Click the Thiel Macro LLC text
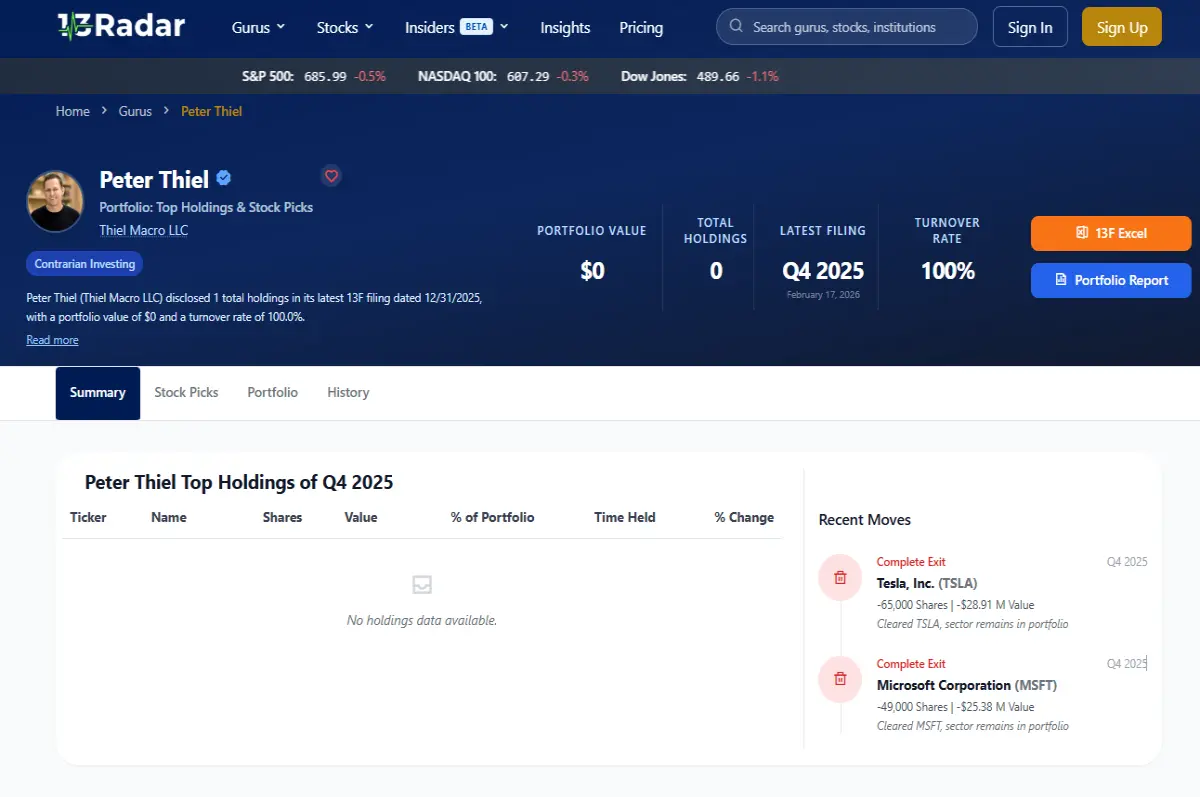Image resolution: width=1200 pixels, height=797 pixels. tap(144, 230)
